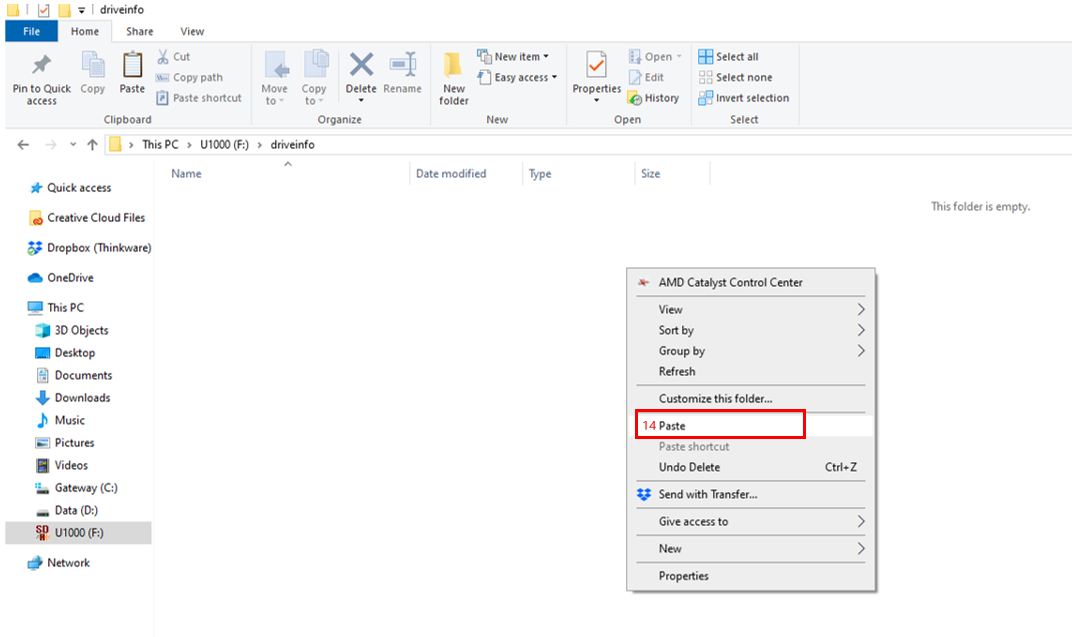Expand the Give access to submenu
The height and width of the screenshot is (637, 1078).
click(x=751, y=522)
